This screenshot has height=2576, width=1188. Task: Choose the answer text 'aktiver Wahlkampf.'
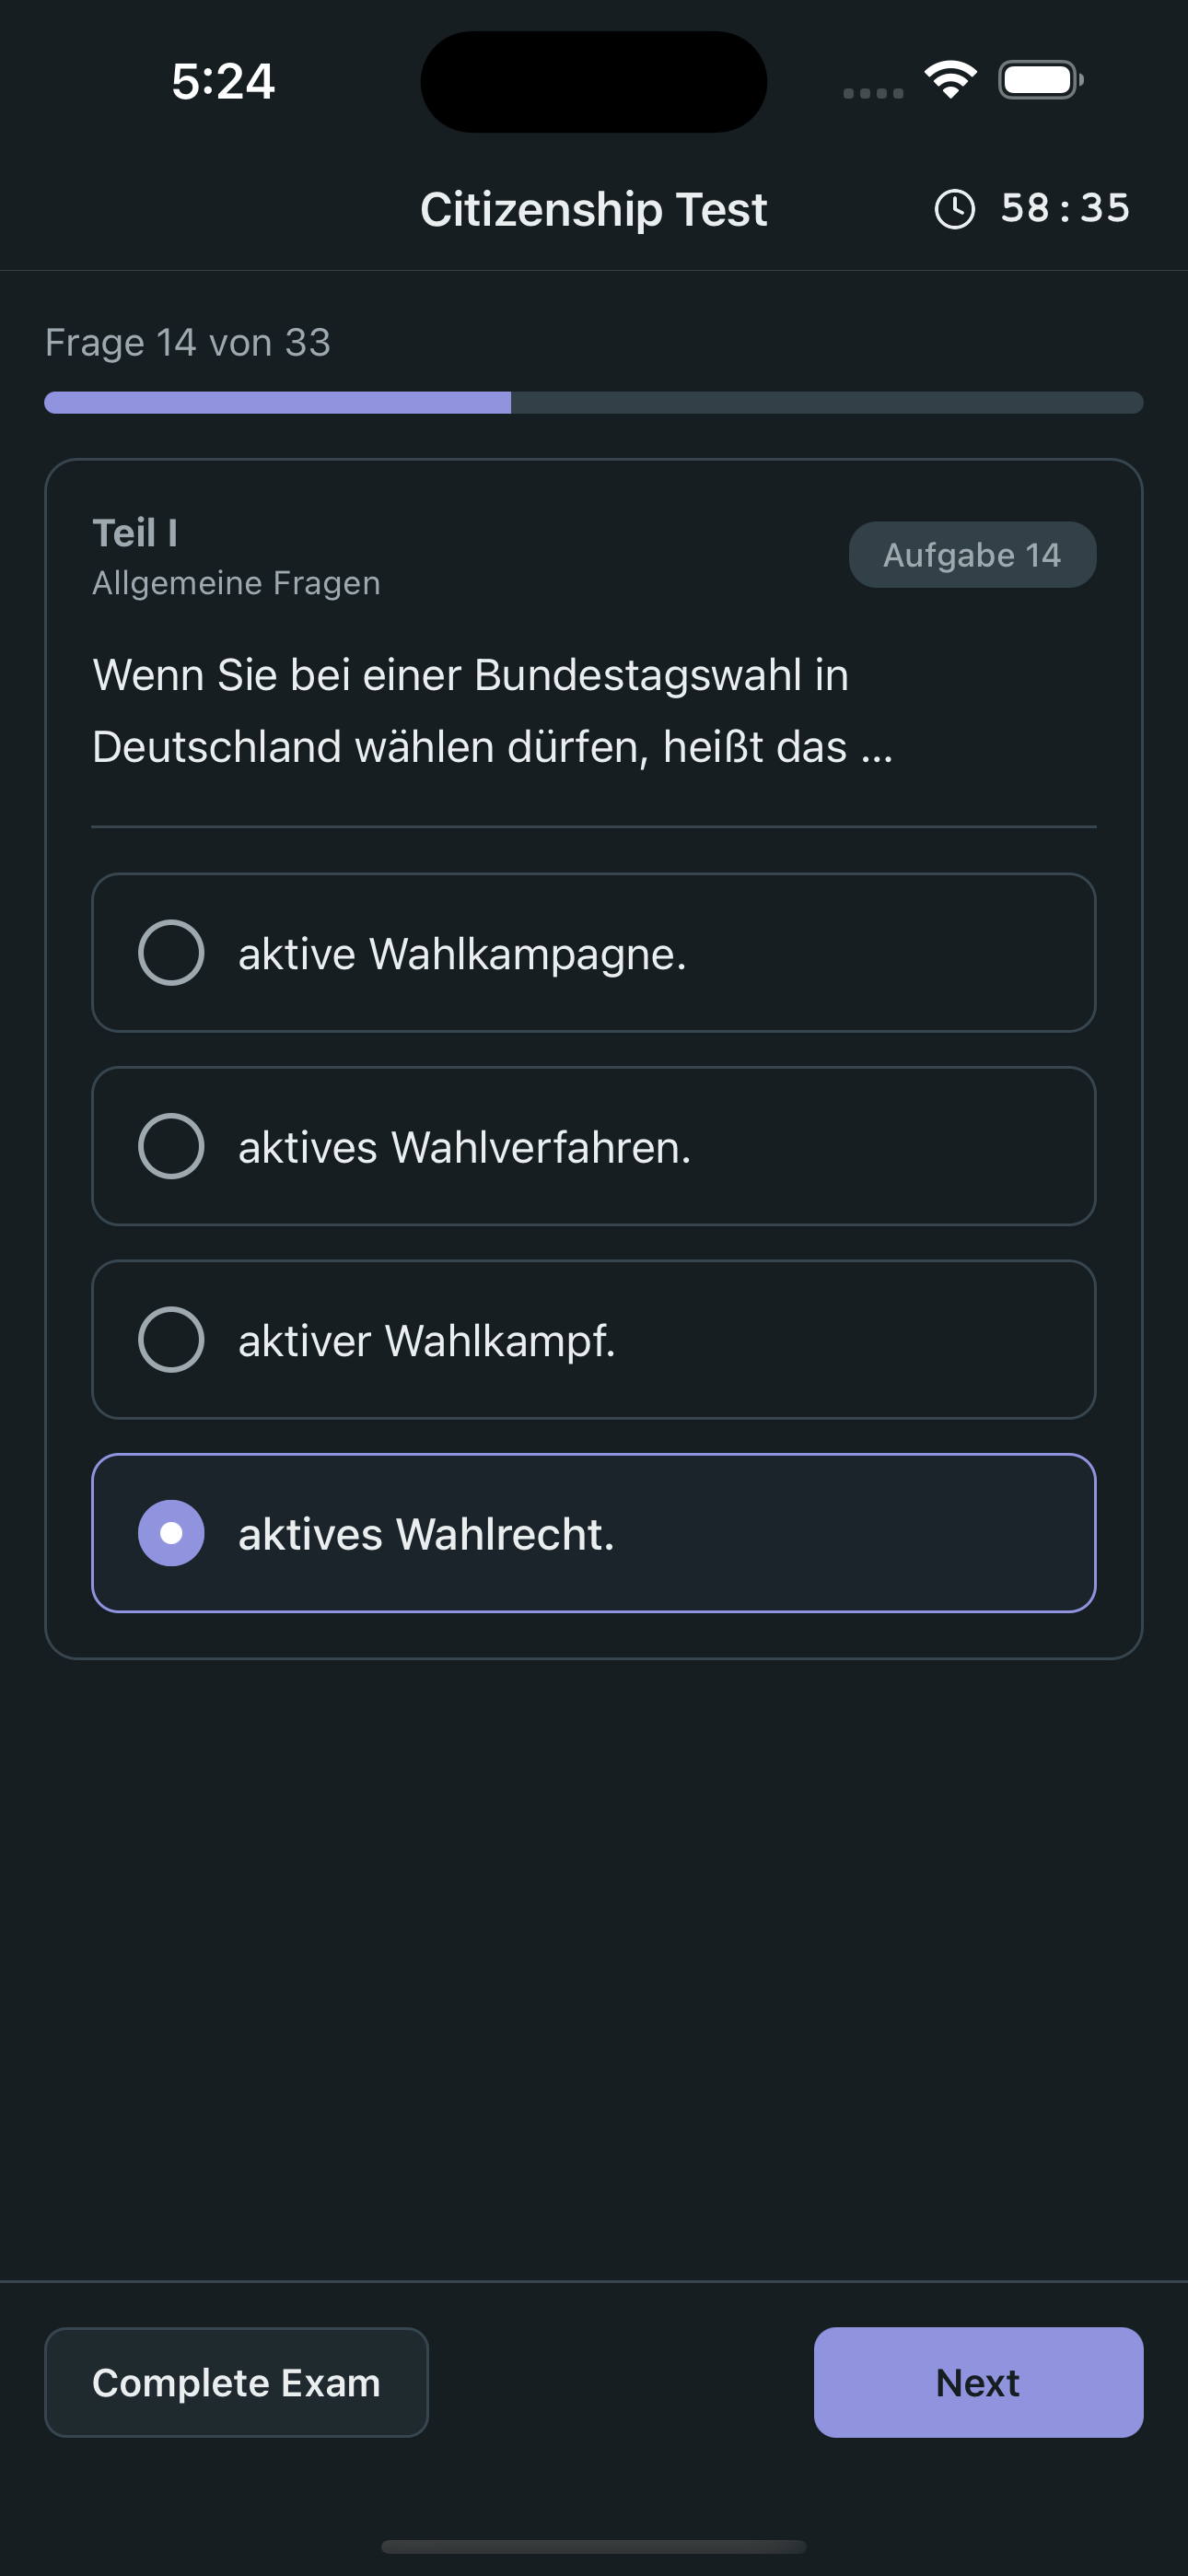tap(426, 1341)
